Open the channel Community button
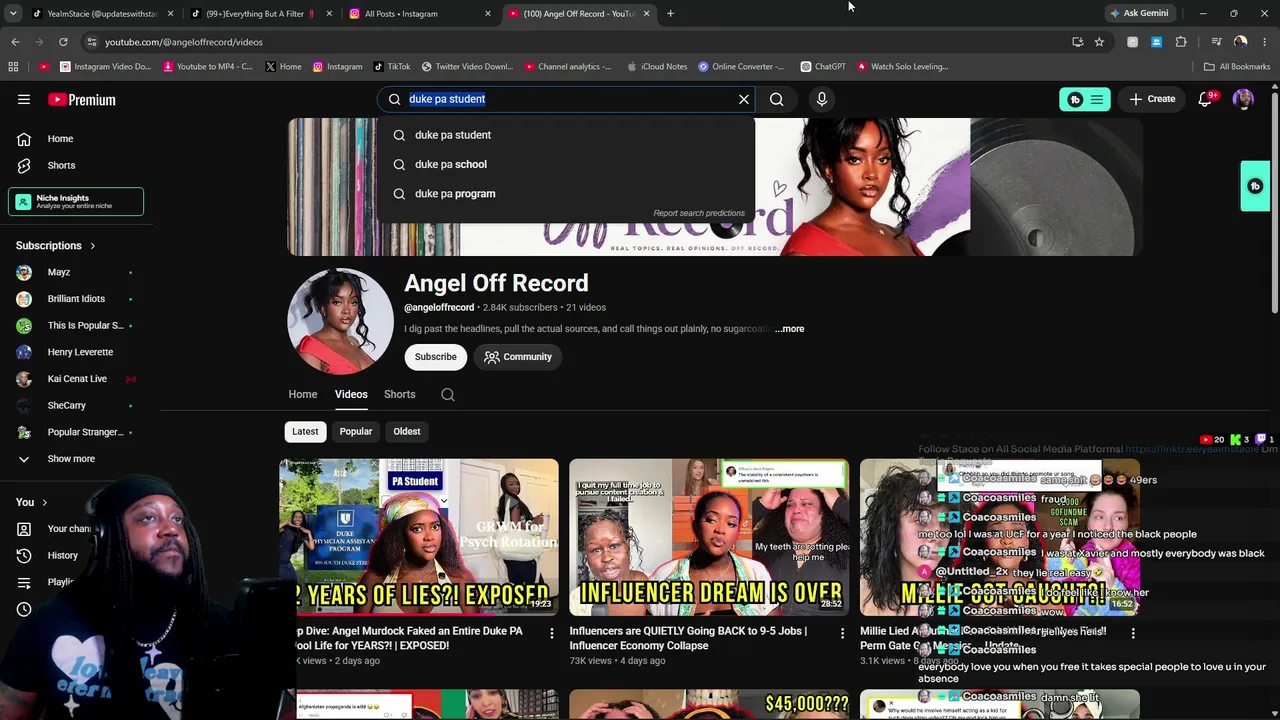 tap(518, 357)
